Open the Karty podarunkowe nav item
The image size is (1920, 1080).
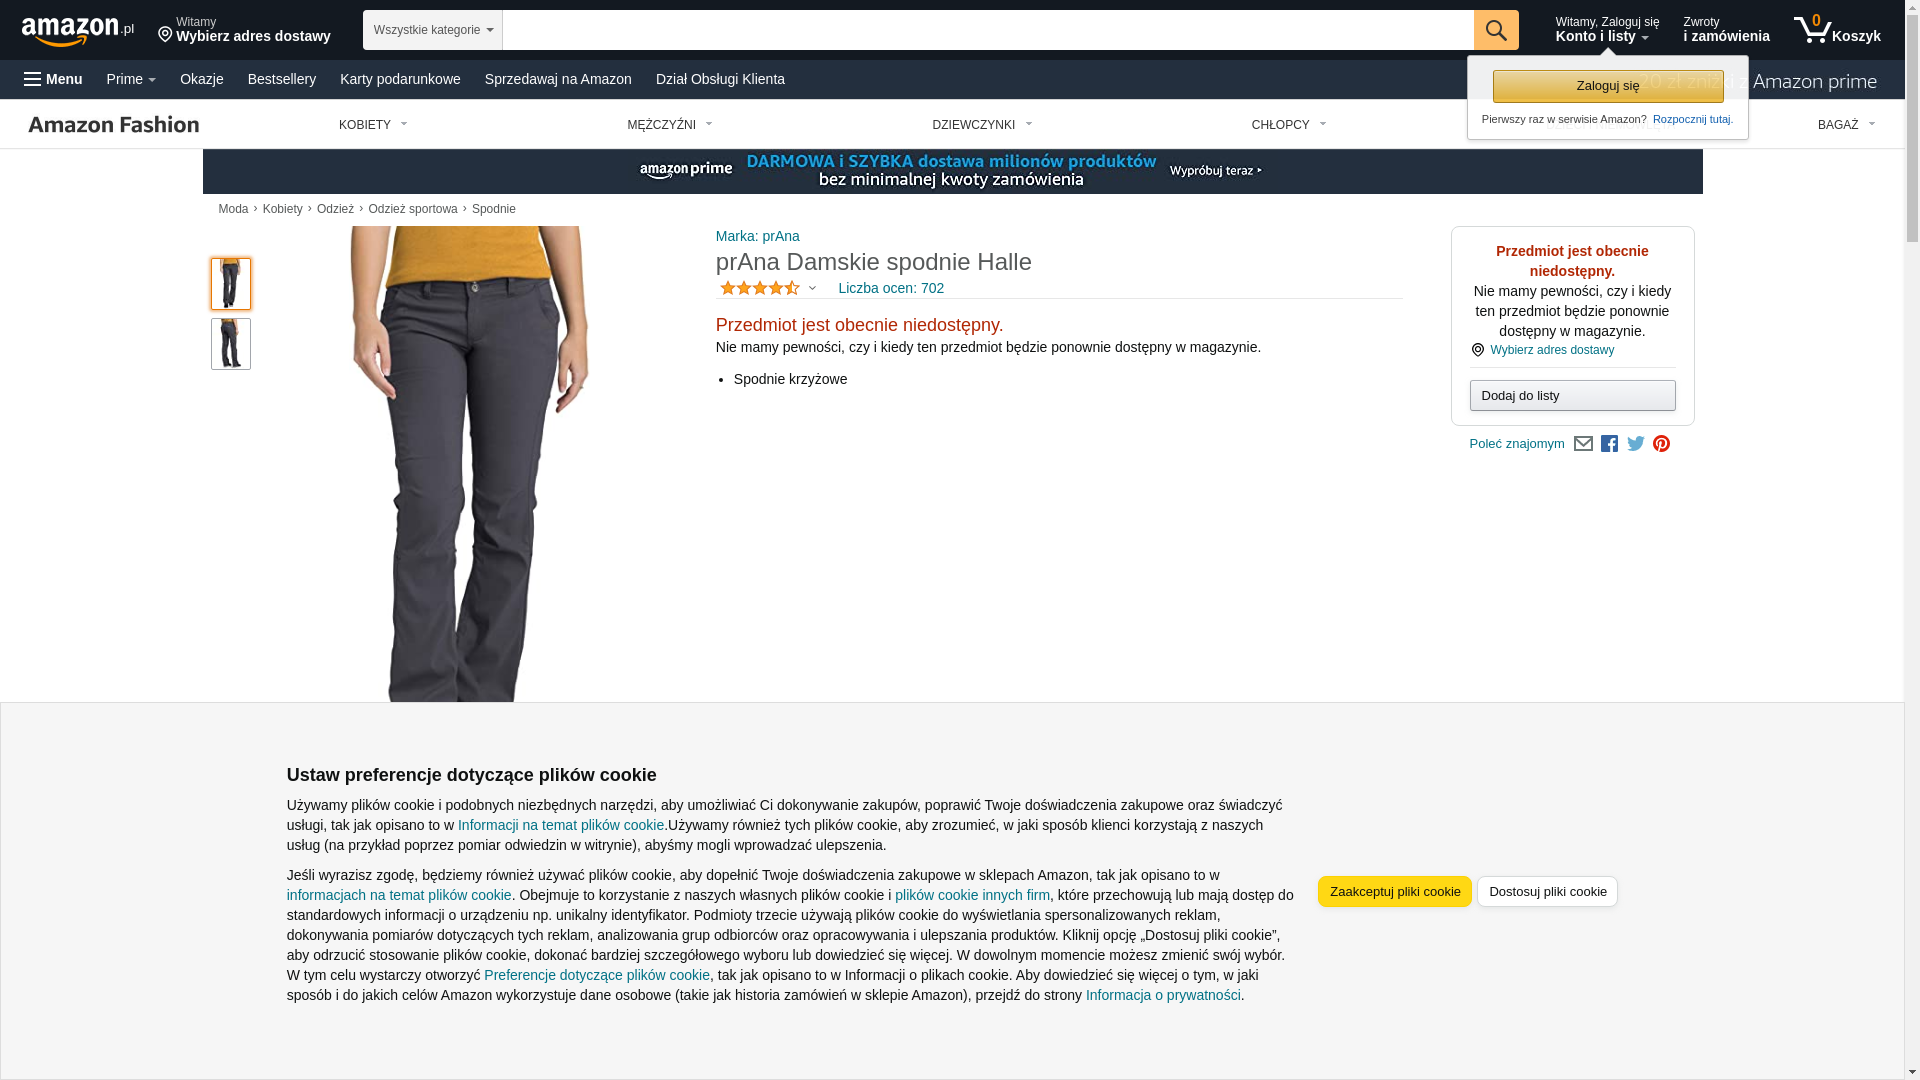400,79
